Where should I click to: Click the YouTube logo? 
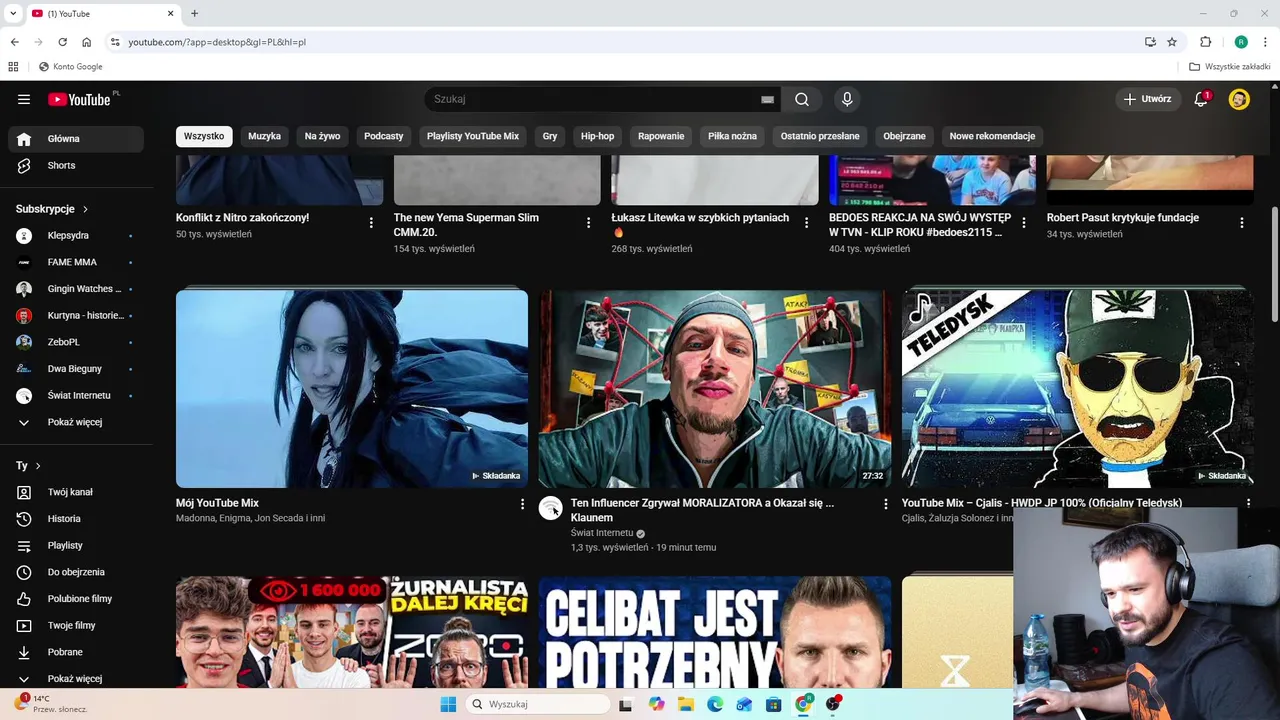[x=79, y=99]
